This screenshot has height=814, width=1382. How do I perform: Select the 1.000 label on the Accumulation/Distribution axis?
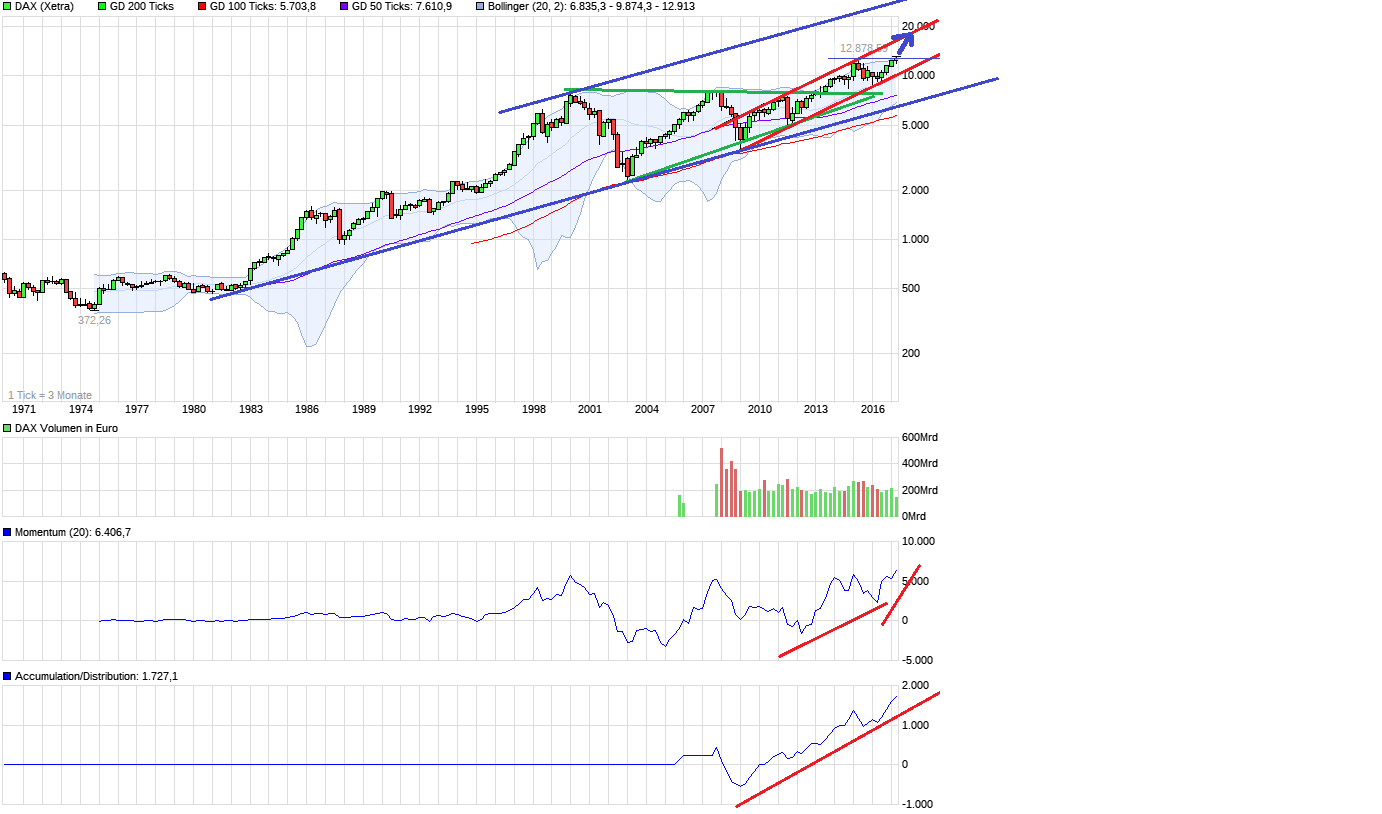(x=915, y=725)
